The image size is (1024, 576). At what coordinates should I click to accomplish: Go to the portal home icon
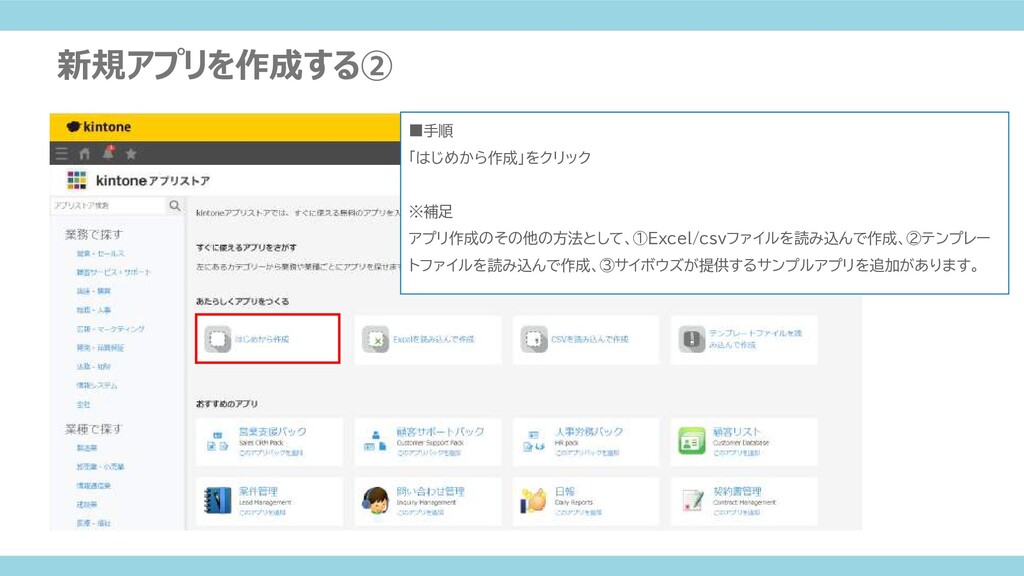(84, 153)
